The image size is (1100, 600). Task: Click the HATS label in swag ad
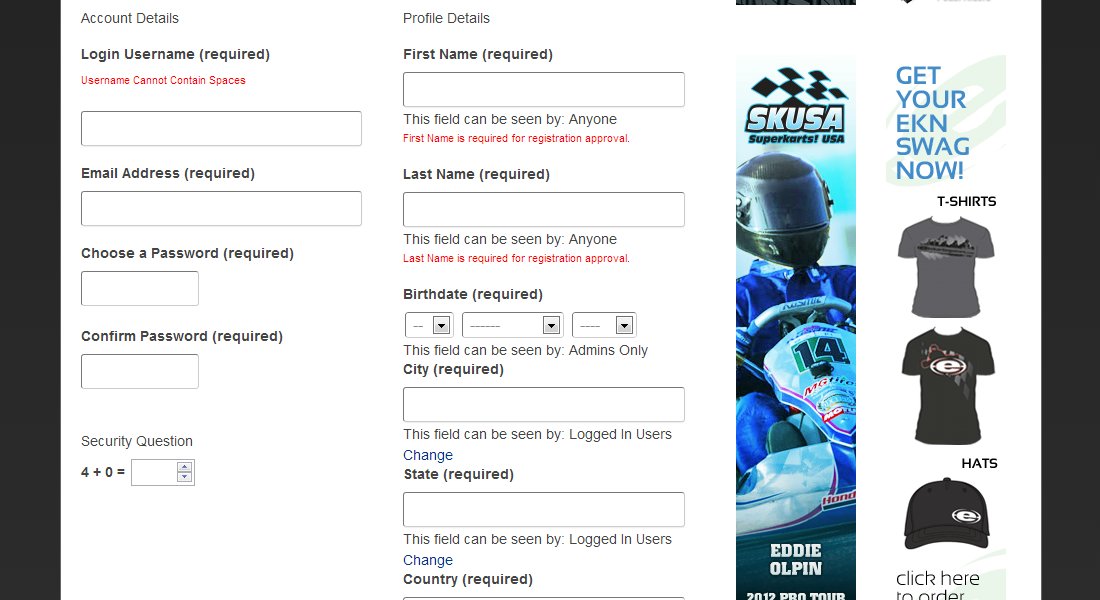pyautogui.click(x=979, y=463)
